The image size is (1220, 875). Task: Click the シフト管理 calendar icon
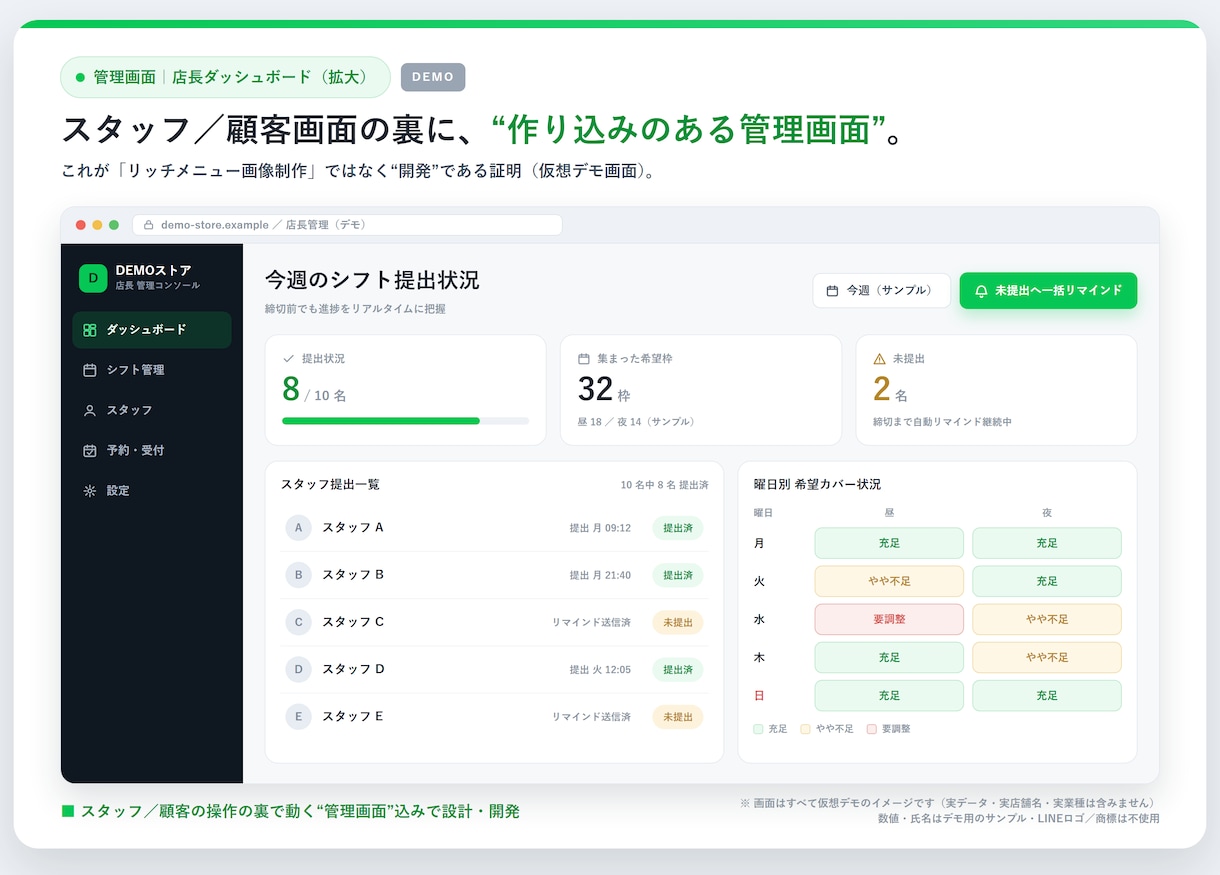tap(90, 370)
